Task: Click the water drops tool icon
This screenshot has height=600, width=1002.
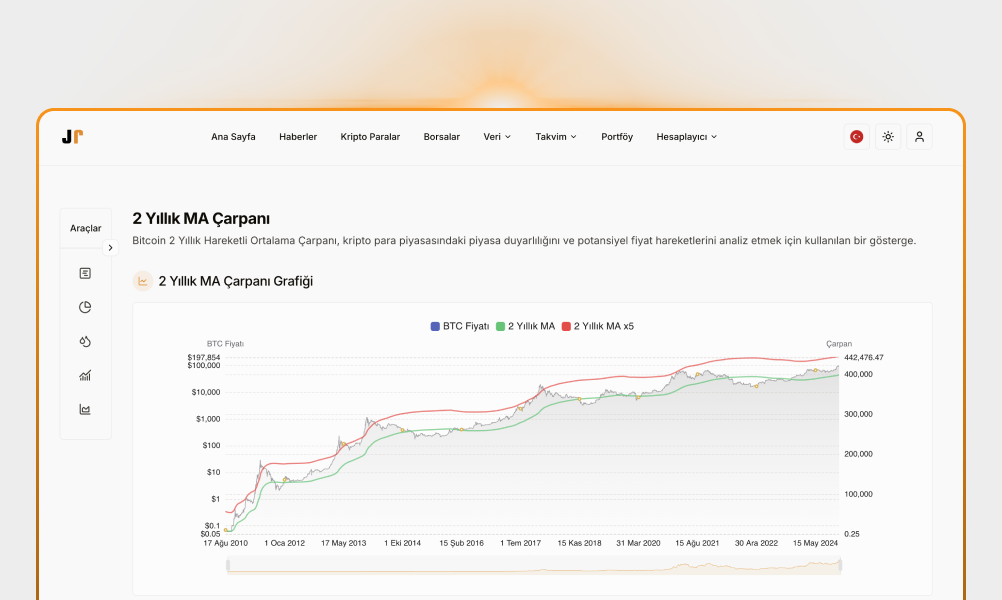Action: [x=85, y=341]
